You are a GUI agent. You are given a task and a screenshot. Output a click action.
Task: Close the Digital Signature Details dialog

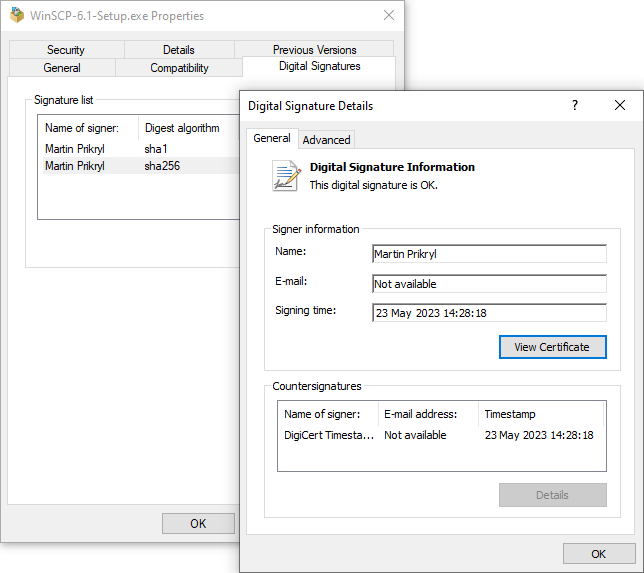point(620,106)
